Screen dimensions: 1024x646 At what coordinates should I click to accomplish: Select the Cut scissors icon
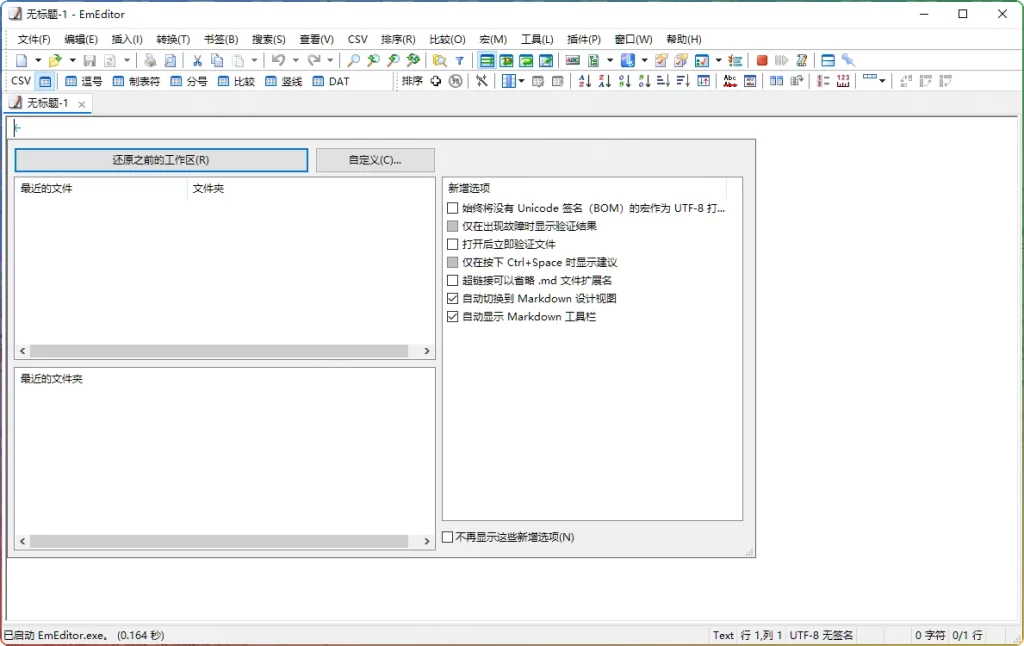(197, 60)
